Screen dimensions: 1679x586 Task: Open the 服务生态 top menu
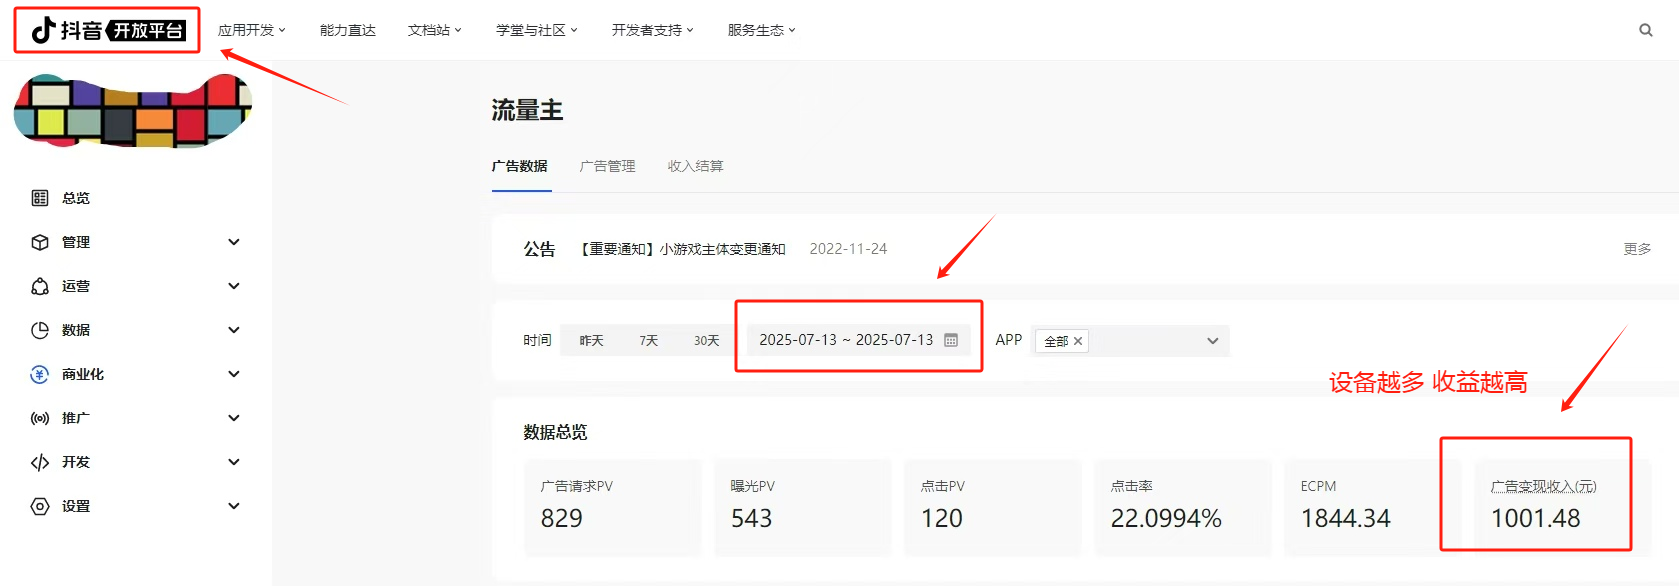click(x=762, y=30)
